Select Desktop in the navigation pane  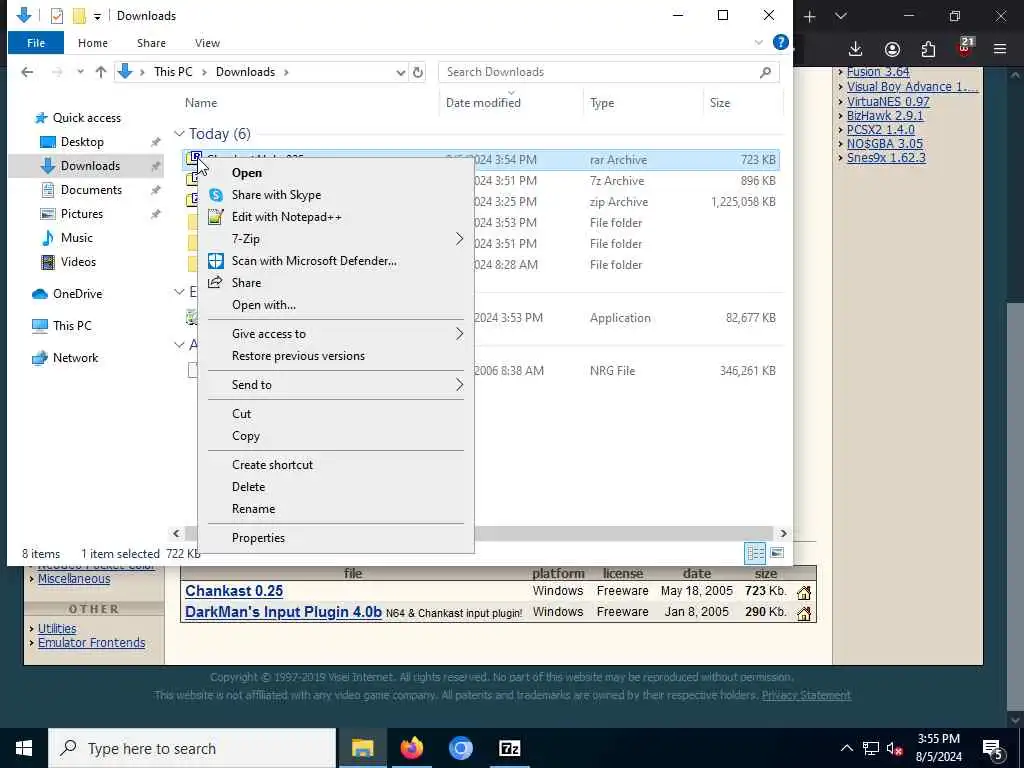(x=82, y=142)
